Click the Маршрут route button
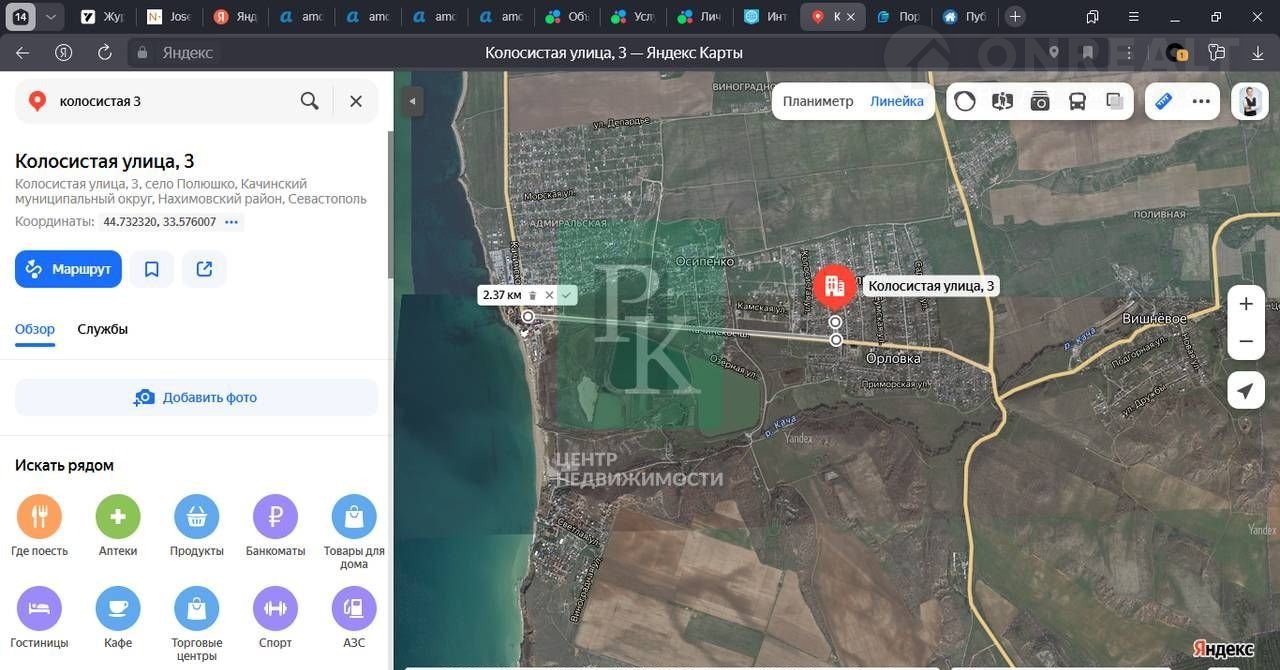The width and height of the screenshot is (1280, 670). pos(68,269)
